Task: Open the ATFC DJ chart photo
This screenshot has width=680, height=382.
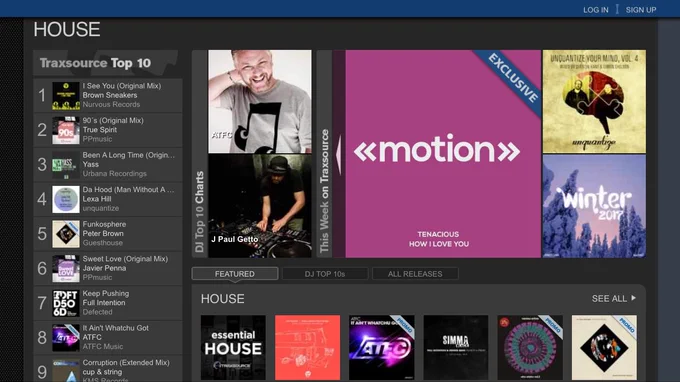Action: click(x=260, y=101)
